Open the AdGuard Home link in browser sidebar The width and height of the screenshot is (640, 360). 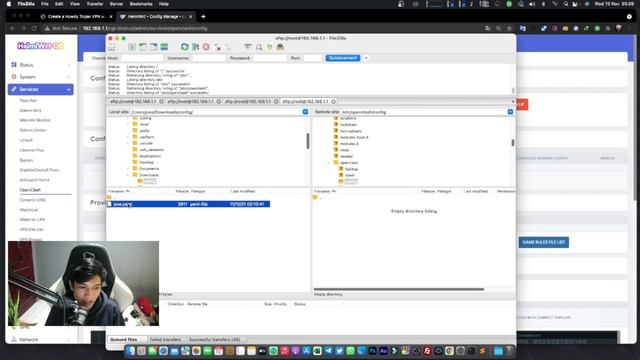[x=34, y=180]
